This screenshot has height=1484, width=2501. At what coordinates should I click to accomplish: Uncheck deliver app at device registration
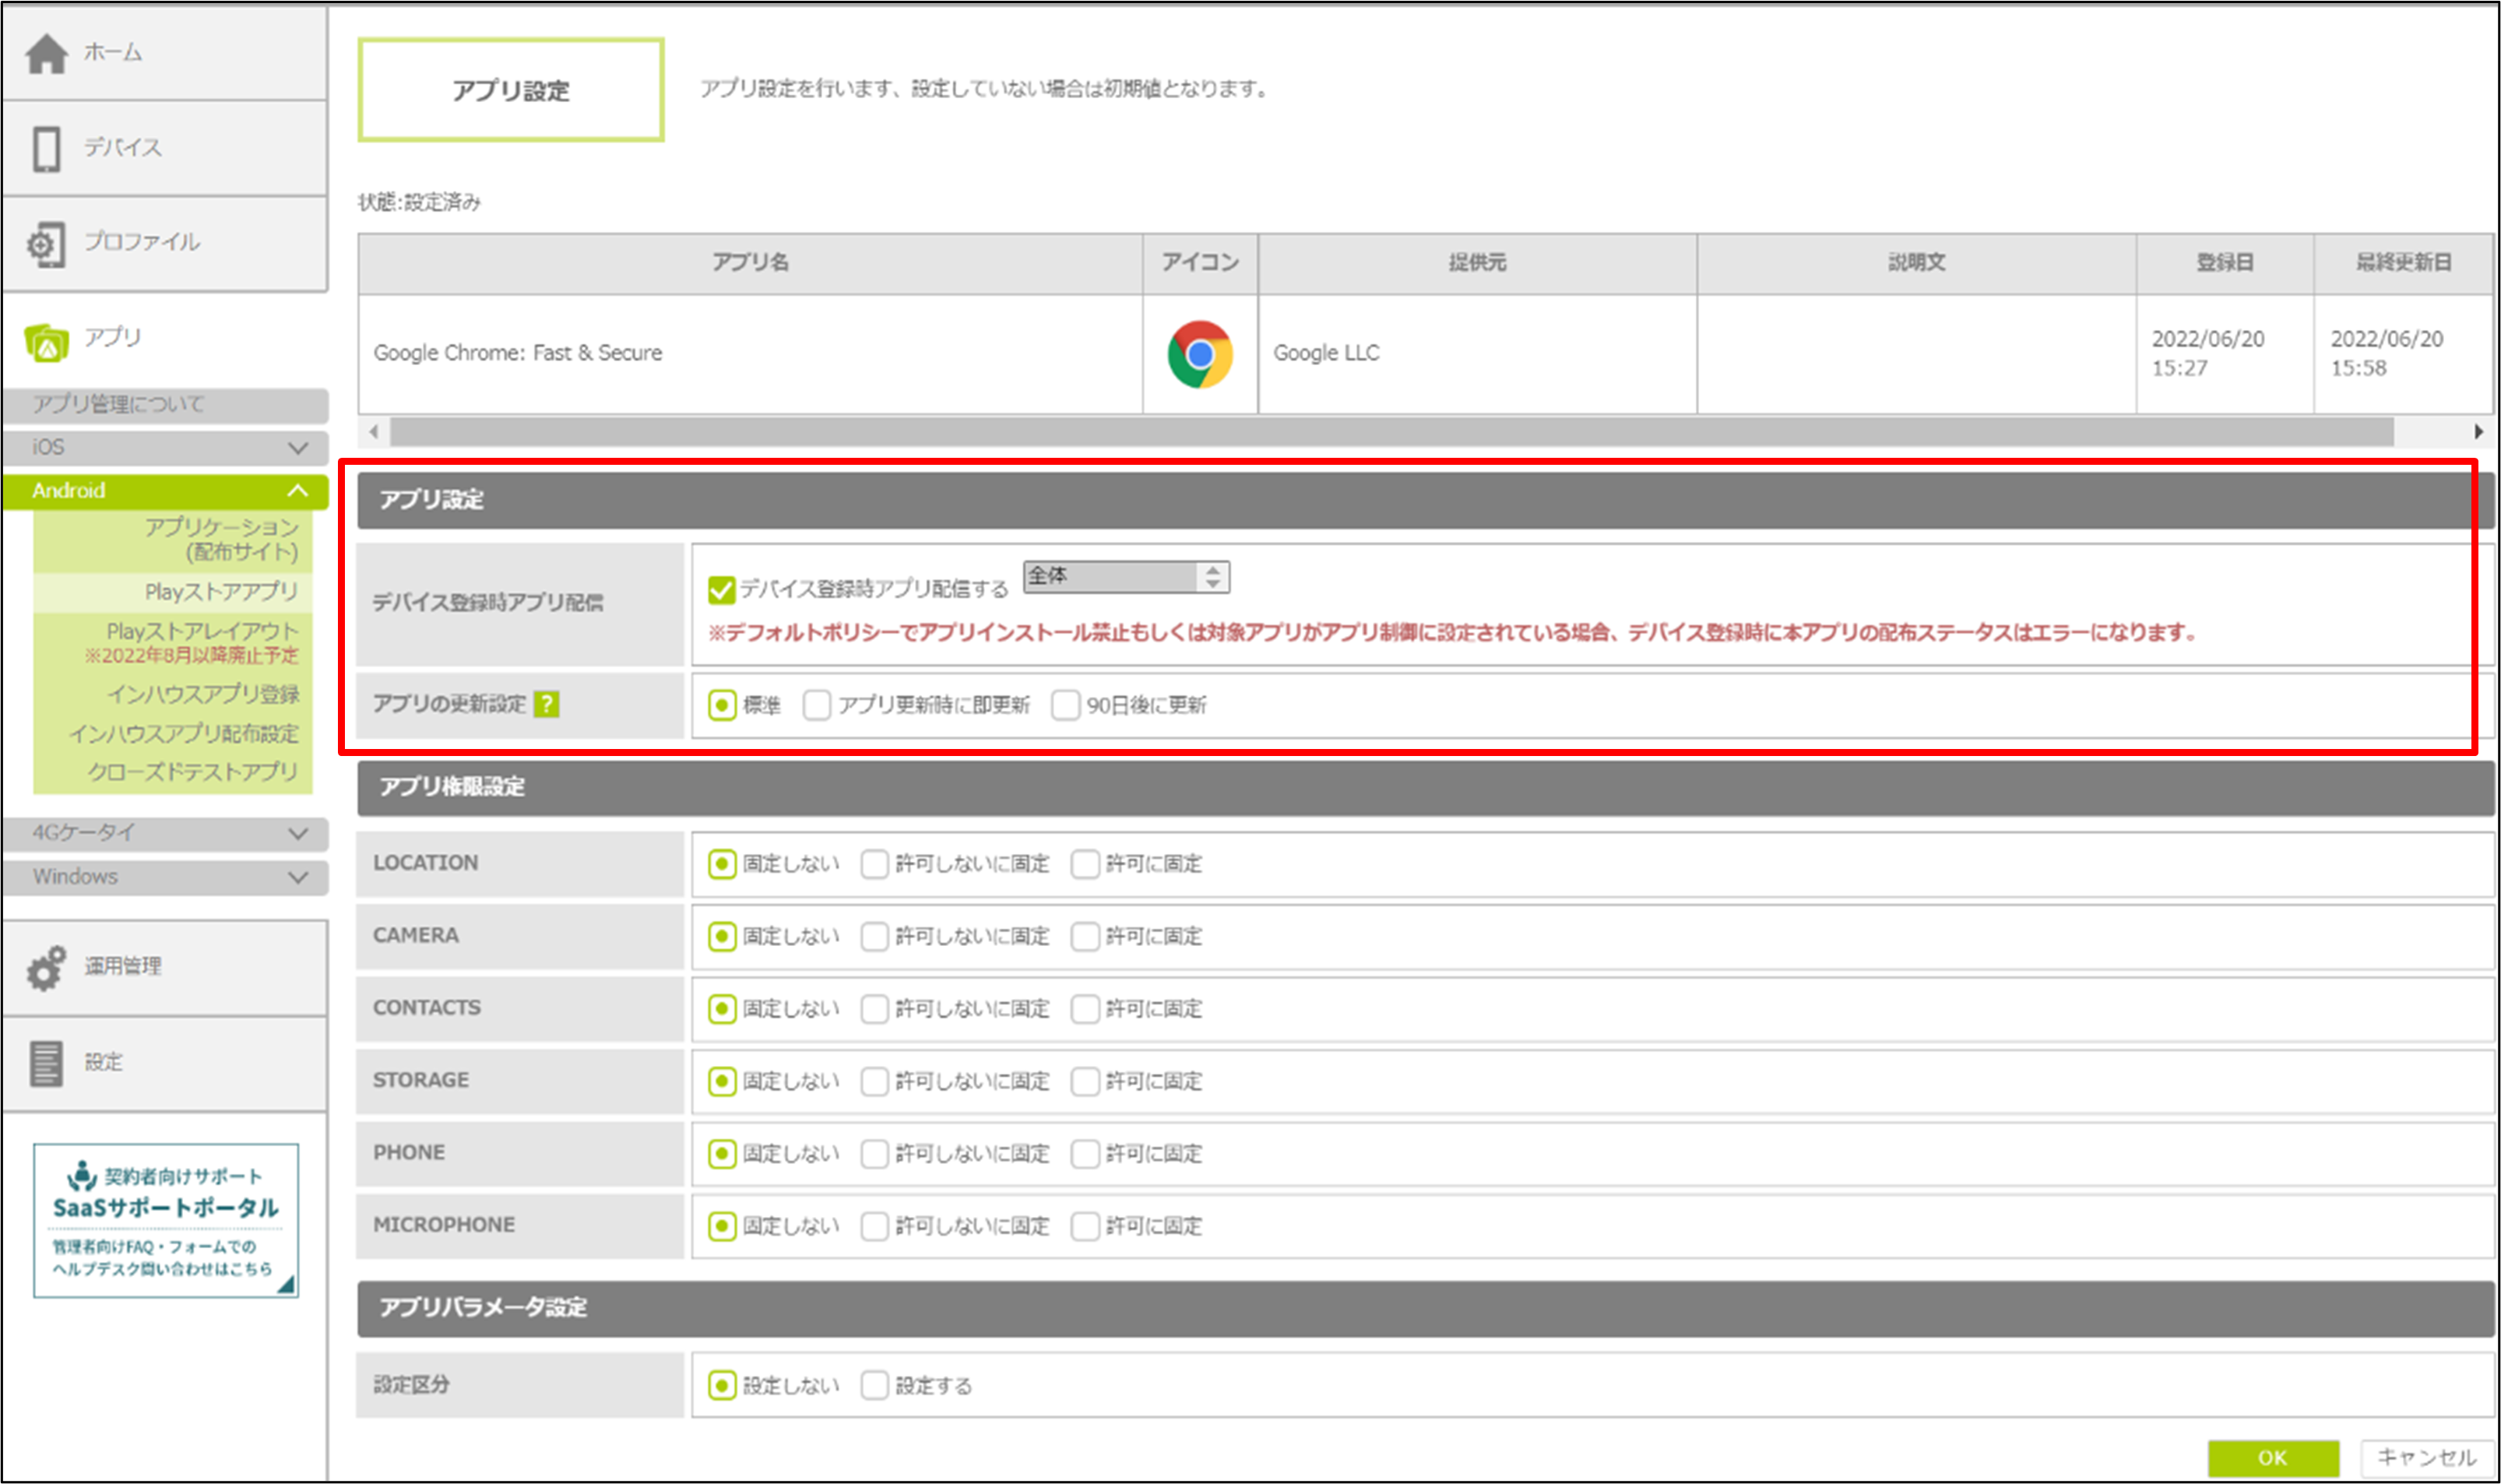[721, 590]
